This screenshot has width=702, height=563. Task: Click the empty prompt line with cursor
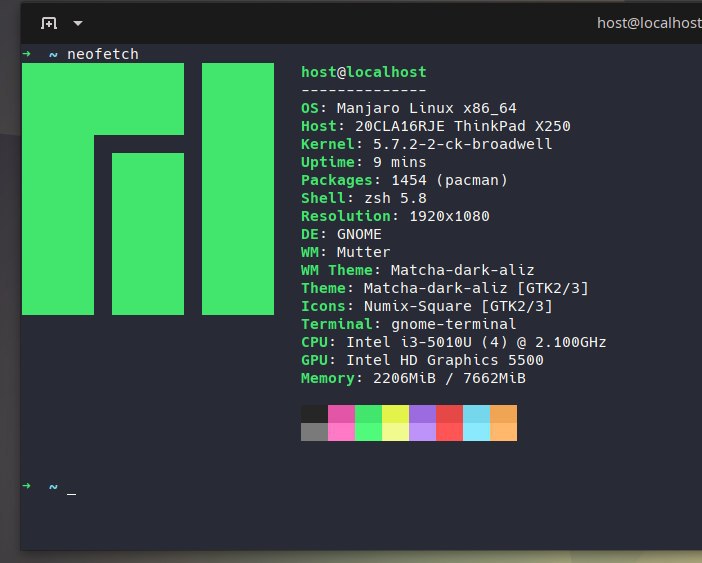tap(49, 486)
